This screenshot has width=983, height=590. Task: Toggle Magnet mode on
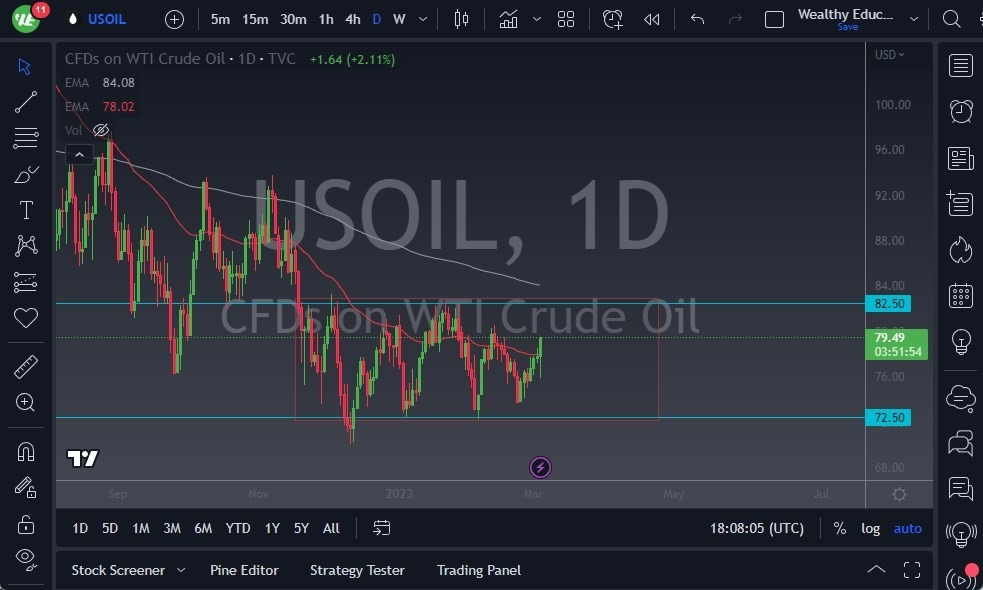click(x=25, y=451)
